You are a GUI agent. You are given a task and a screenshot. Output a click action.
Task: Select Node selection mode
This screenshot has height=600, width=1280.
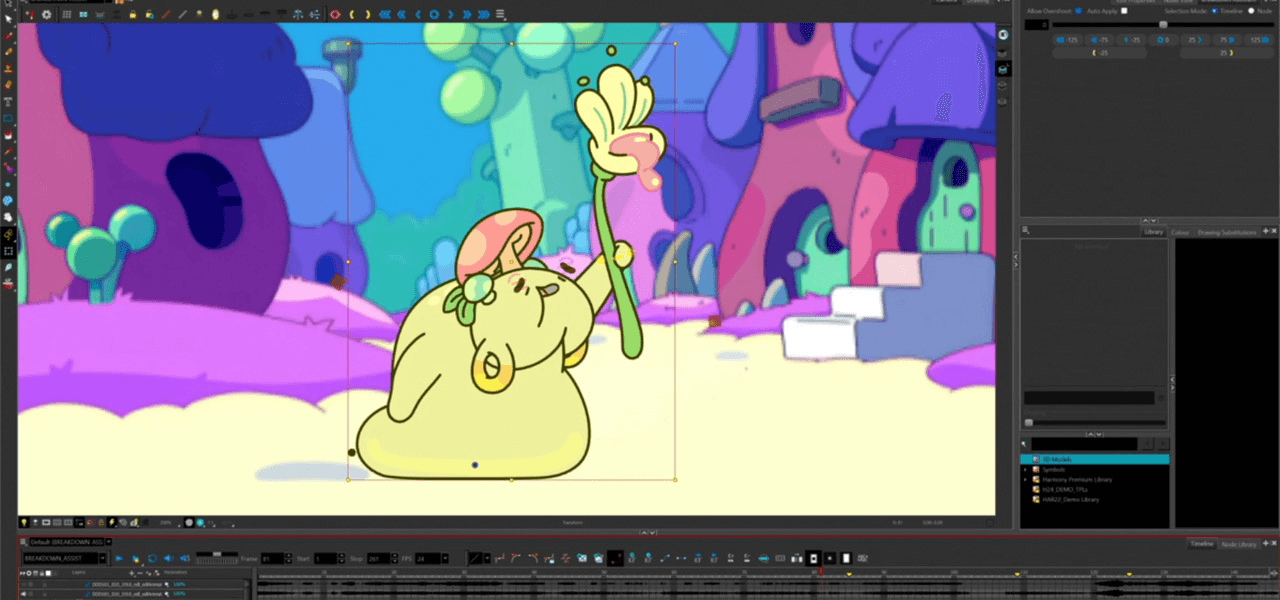[1250, 10]
